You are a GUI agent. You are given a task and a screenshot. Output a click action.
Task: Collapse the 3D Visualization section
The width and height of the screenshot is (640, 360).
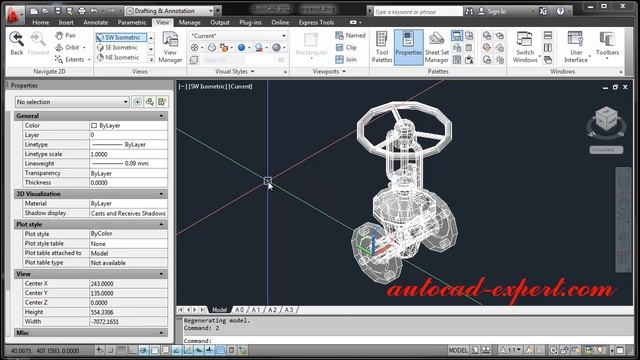tap(161, 194)
